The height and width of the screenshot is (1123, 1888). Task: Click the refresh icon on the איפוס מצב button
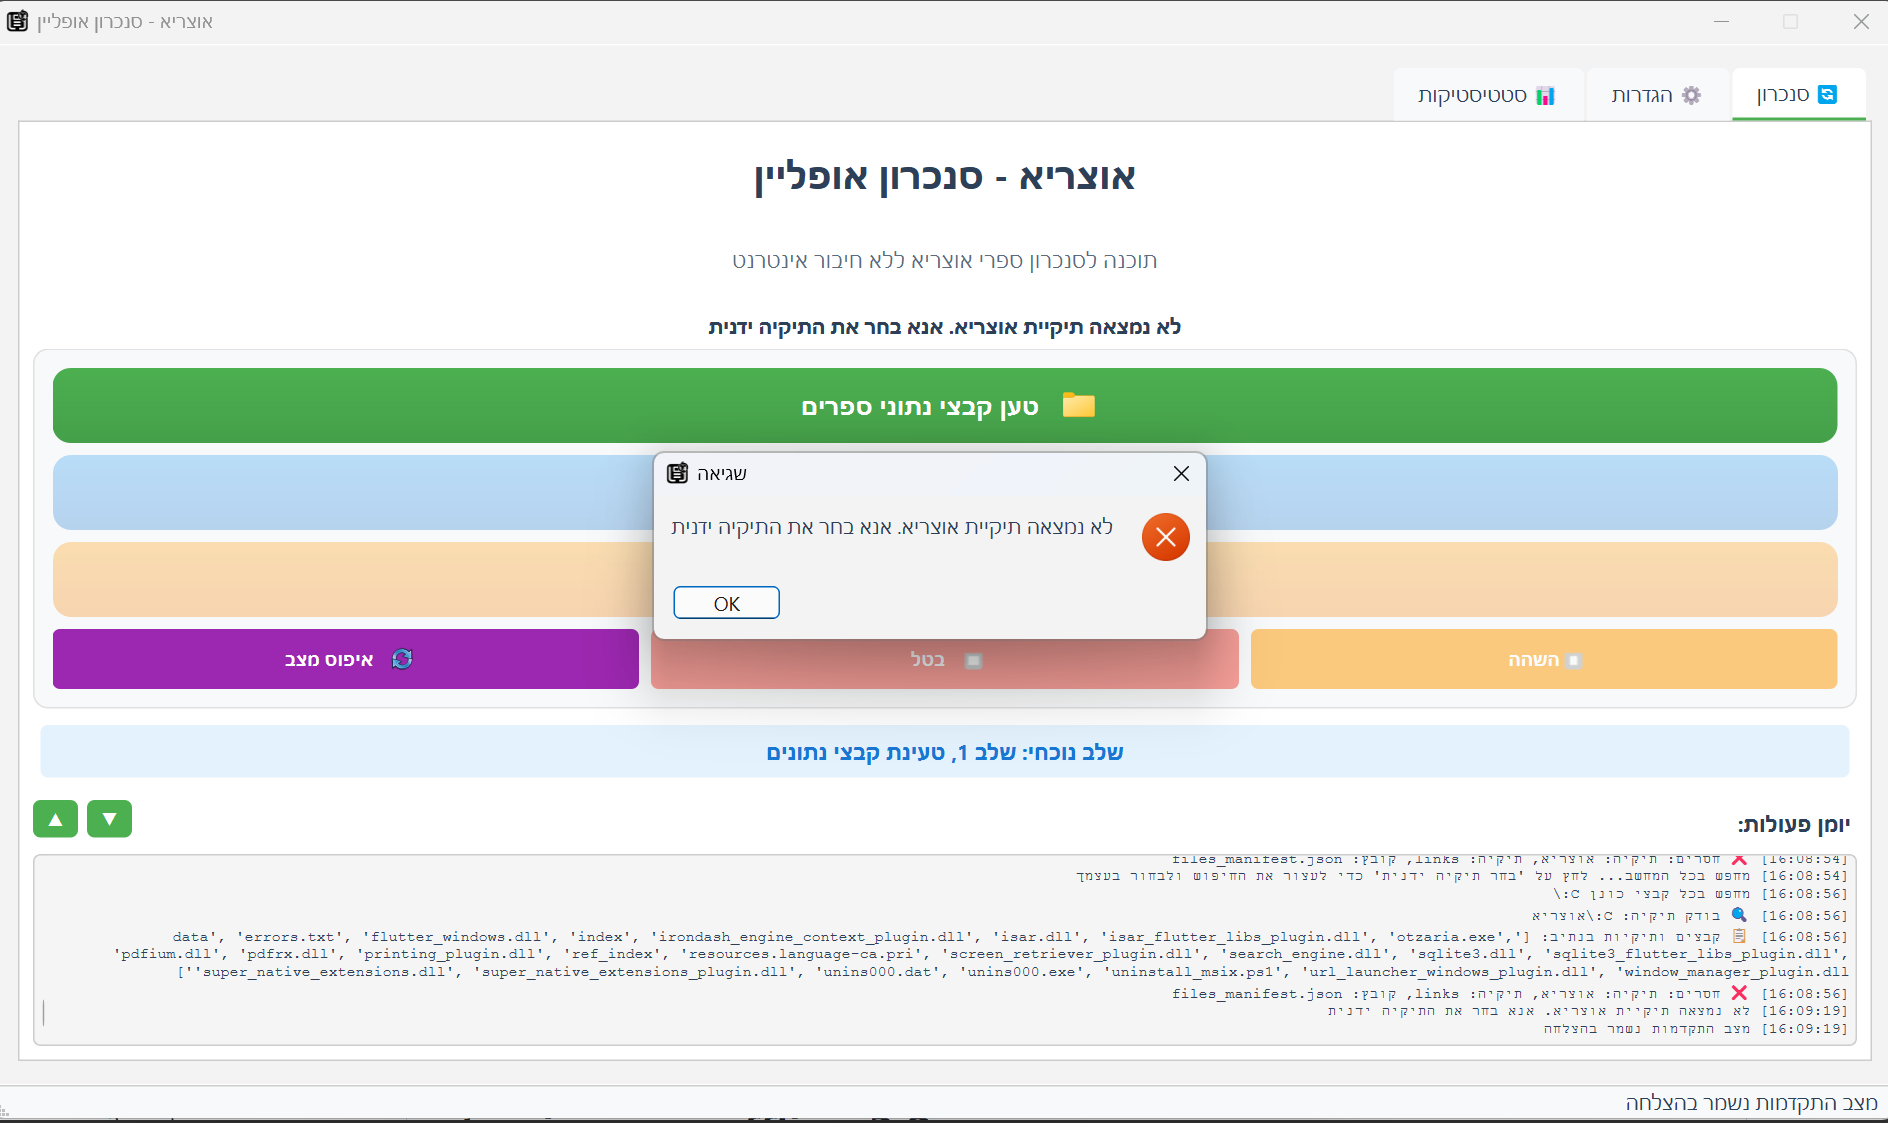[402, 659]
